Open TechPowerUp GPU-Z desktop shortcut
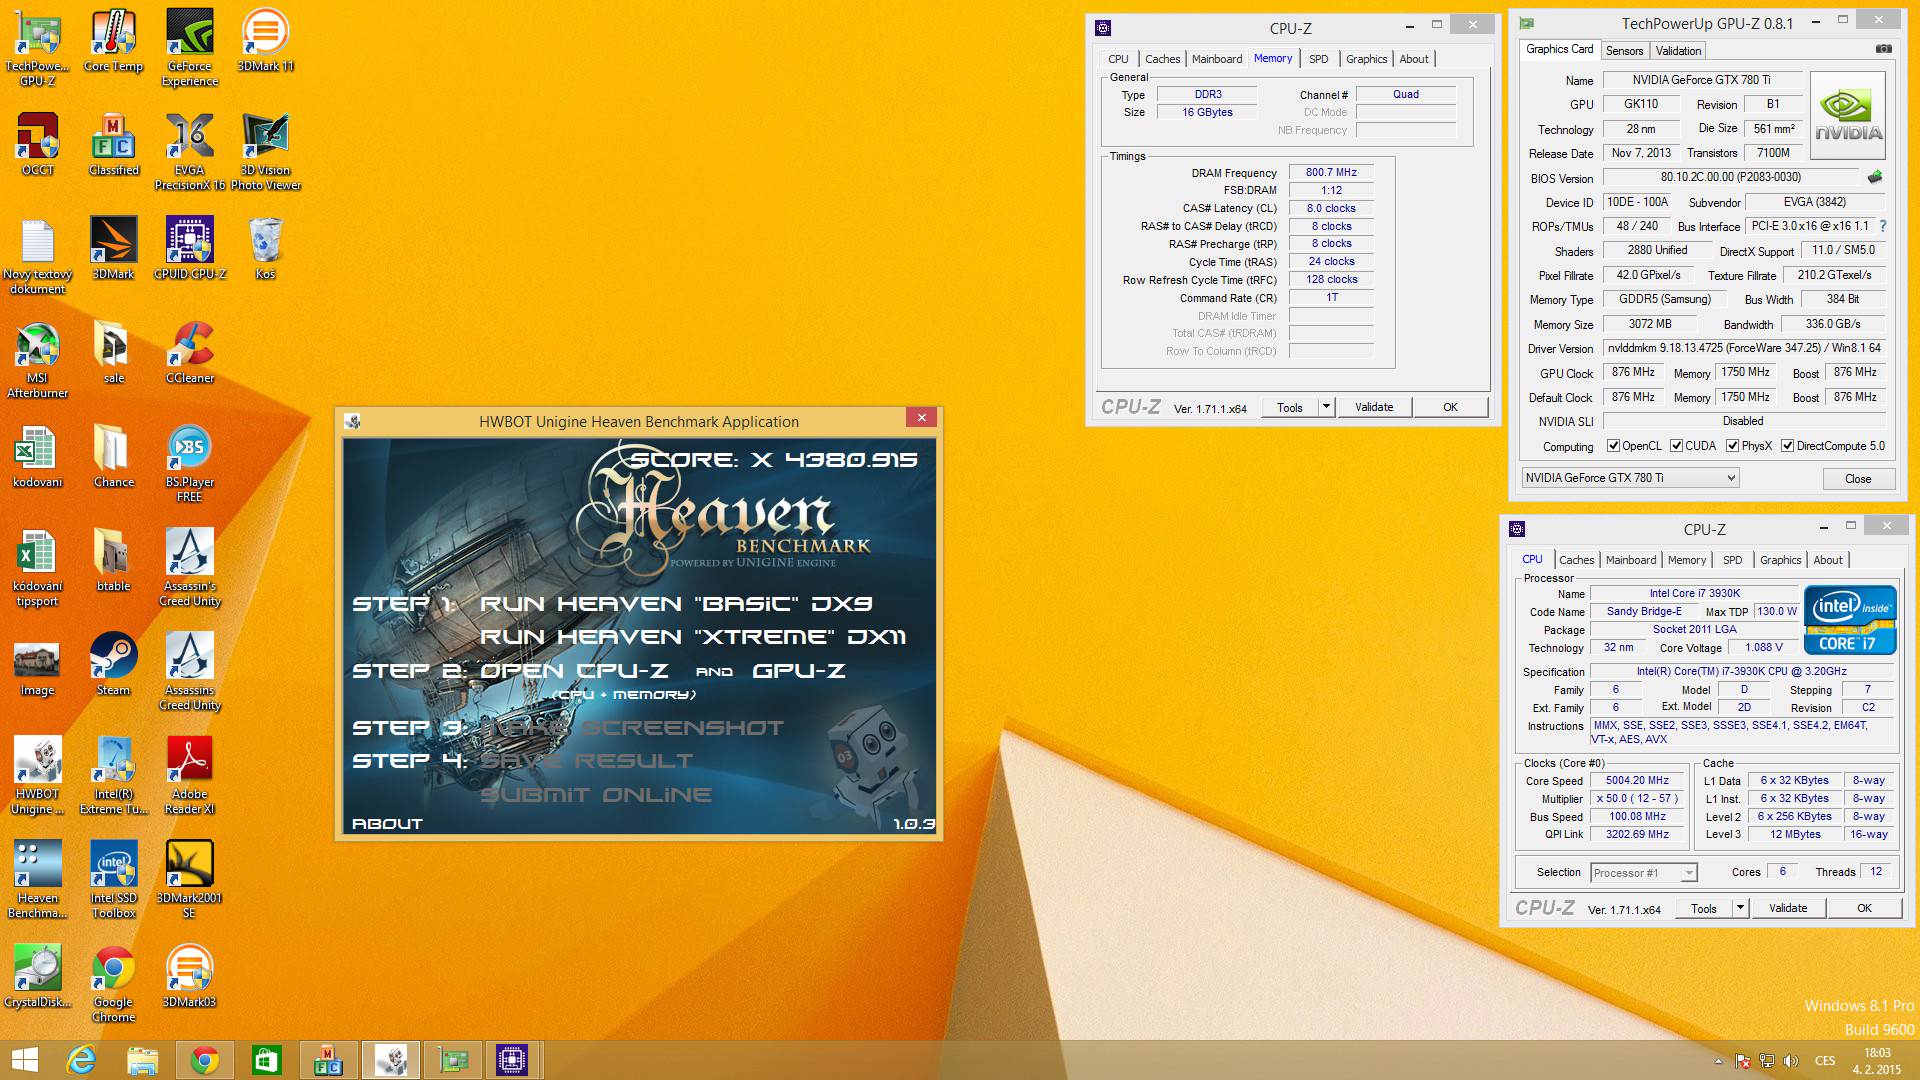This screenshot has width=1920, height=1080. coord(38,46)
